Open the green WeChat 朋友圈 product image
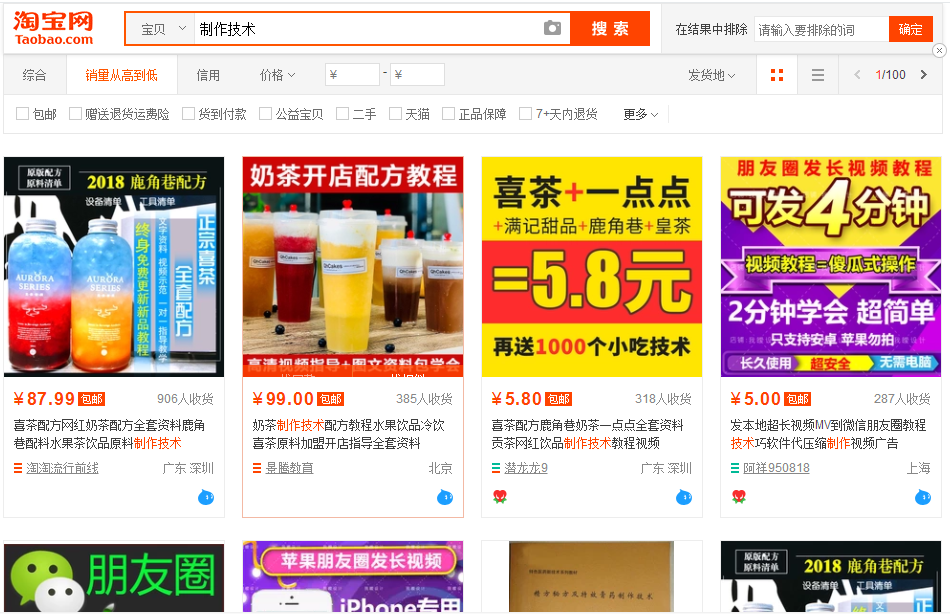This screenshot has width=950, height=614. tap(114, 577)
